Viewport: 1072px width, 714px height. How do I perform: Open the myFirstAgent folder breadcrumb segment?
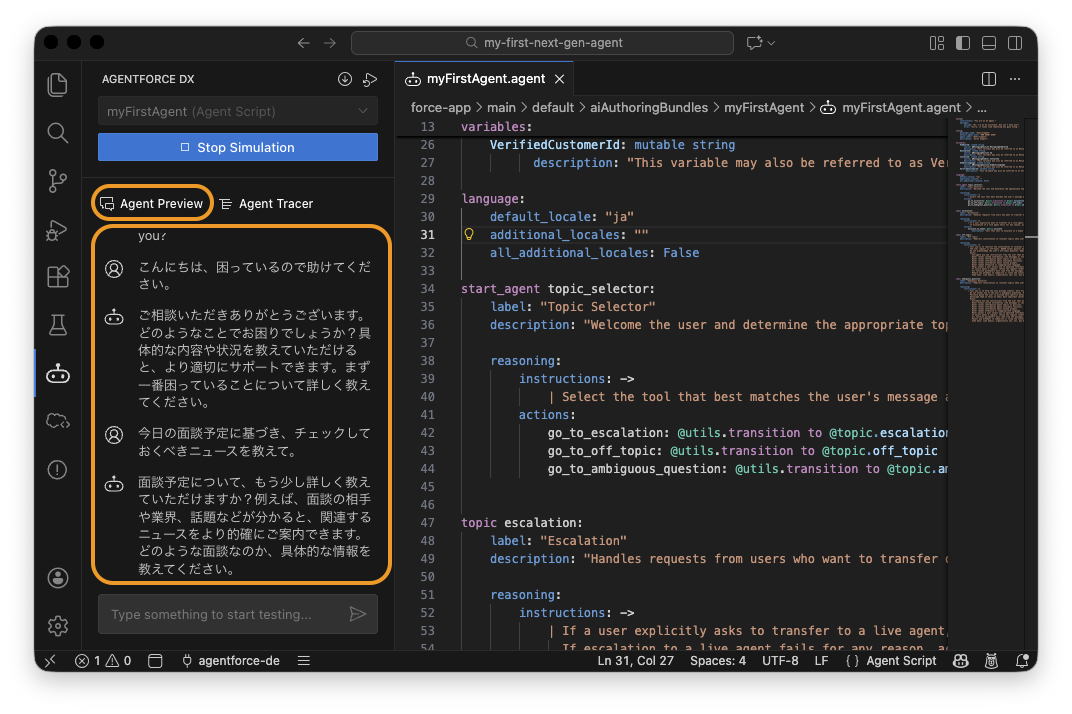coord(764,107)
